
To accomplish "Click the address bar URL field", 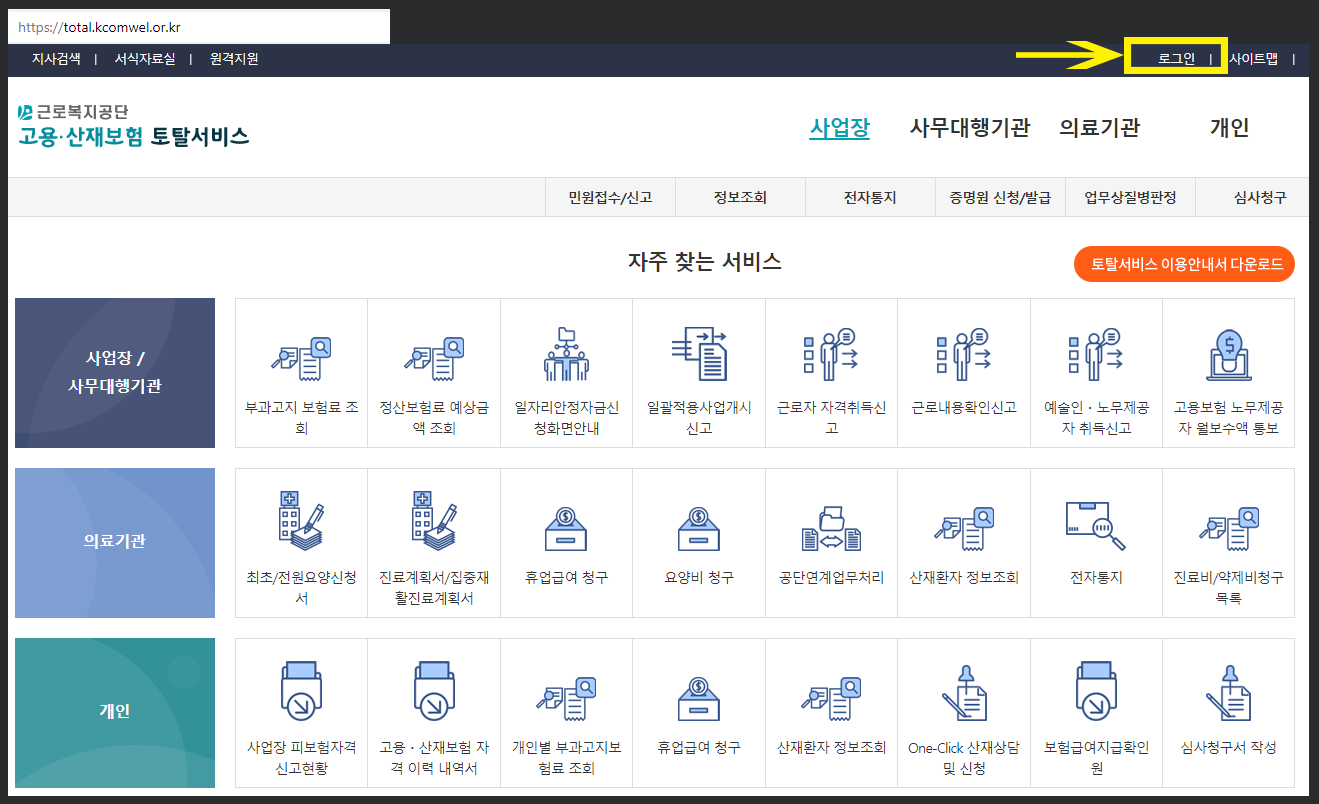I will pos(200,27).
